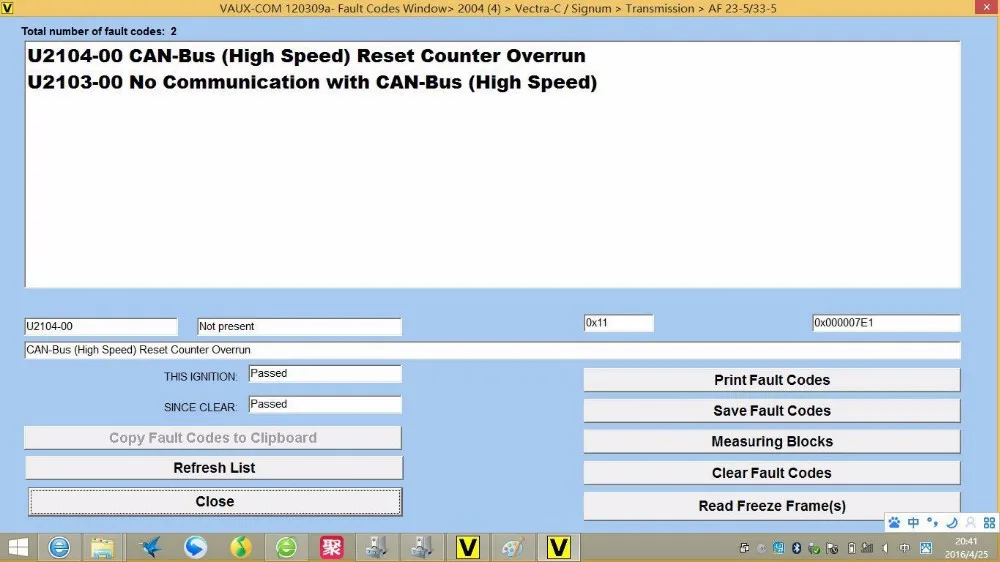Click the Save Fault Codes button
1000x562 pixels.
coord(772,411)
